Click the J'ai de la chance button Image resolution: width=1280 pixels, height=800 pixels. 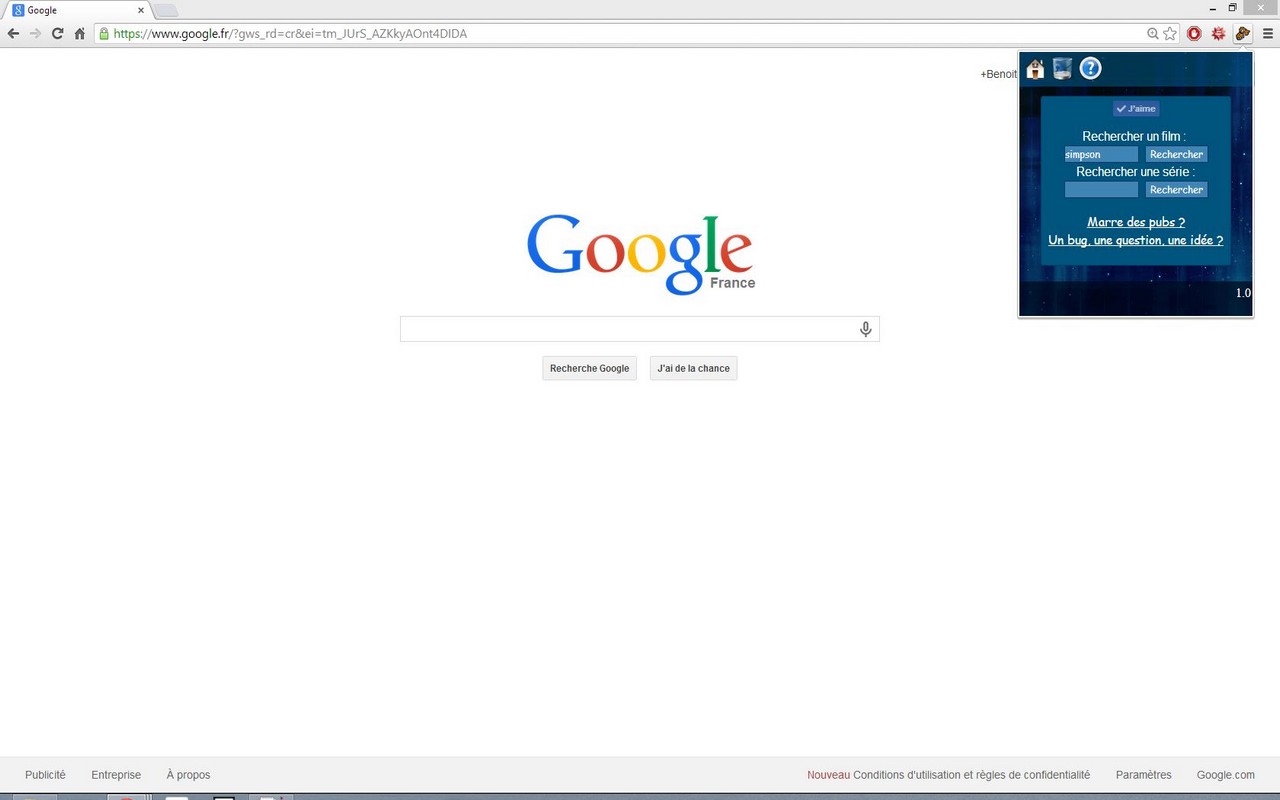click(693, 368)
